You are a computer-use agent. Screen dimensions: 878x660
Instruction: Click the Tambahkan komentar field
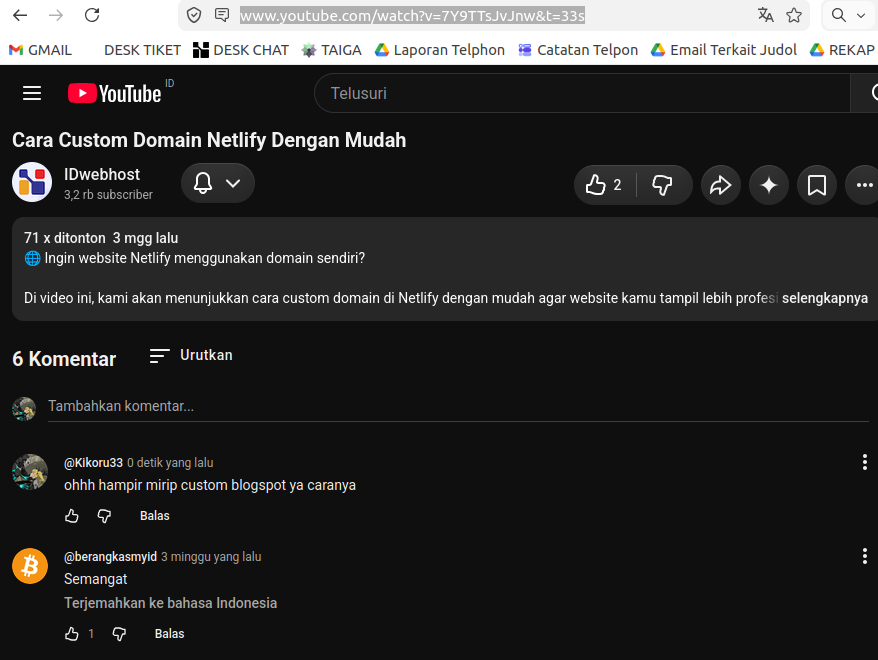(458, 406)
